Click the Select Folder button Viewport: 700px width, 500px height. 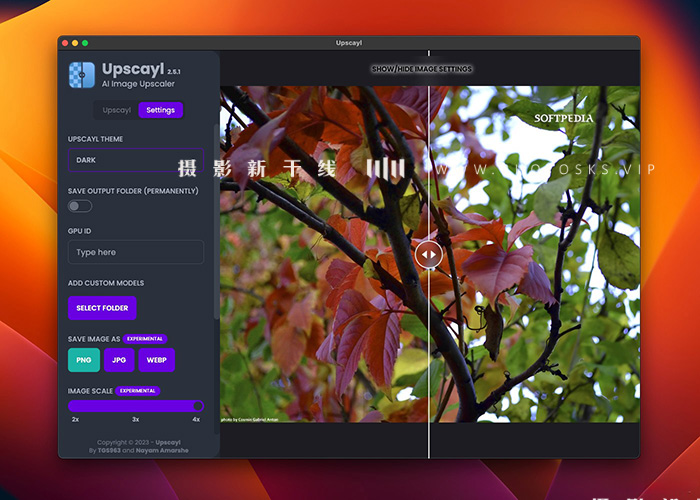click(102, 308)
